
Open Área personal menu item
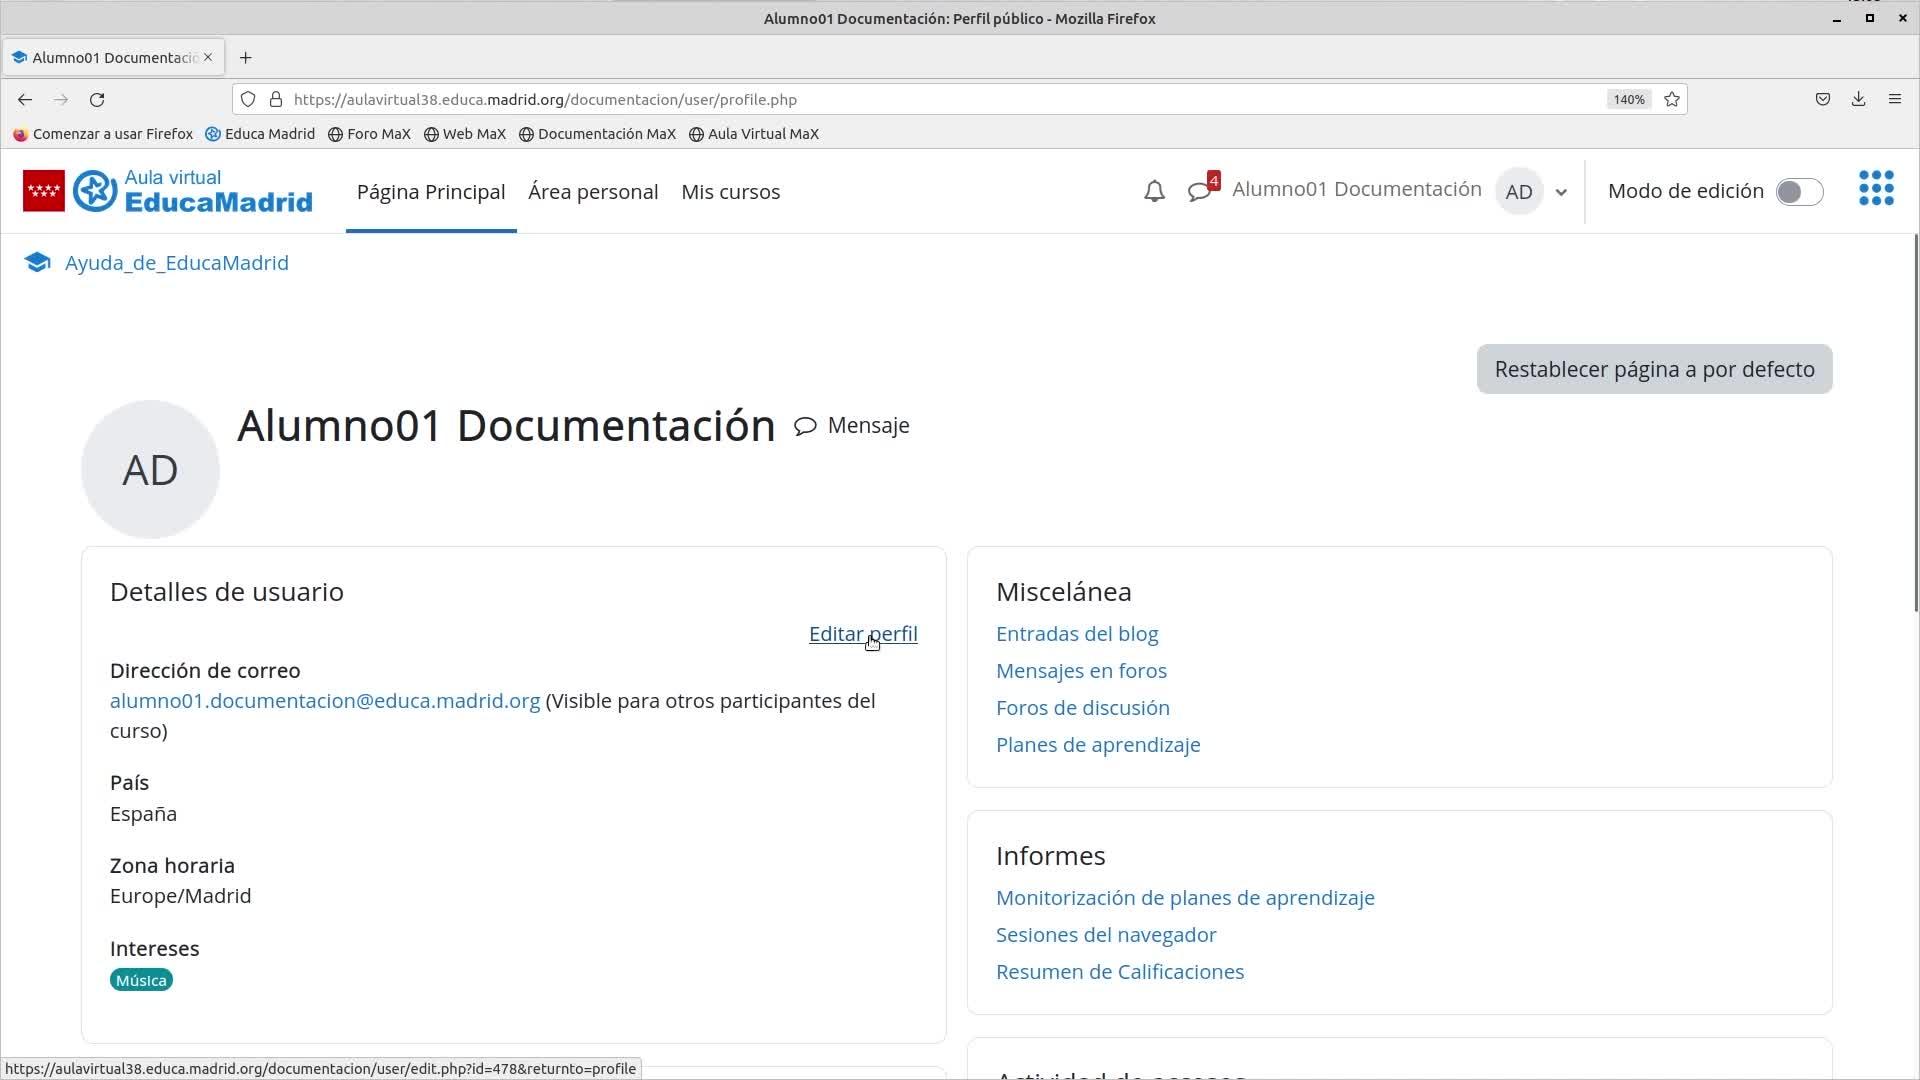[593, 191]
